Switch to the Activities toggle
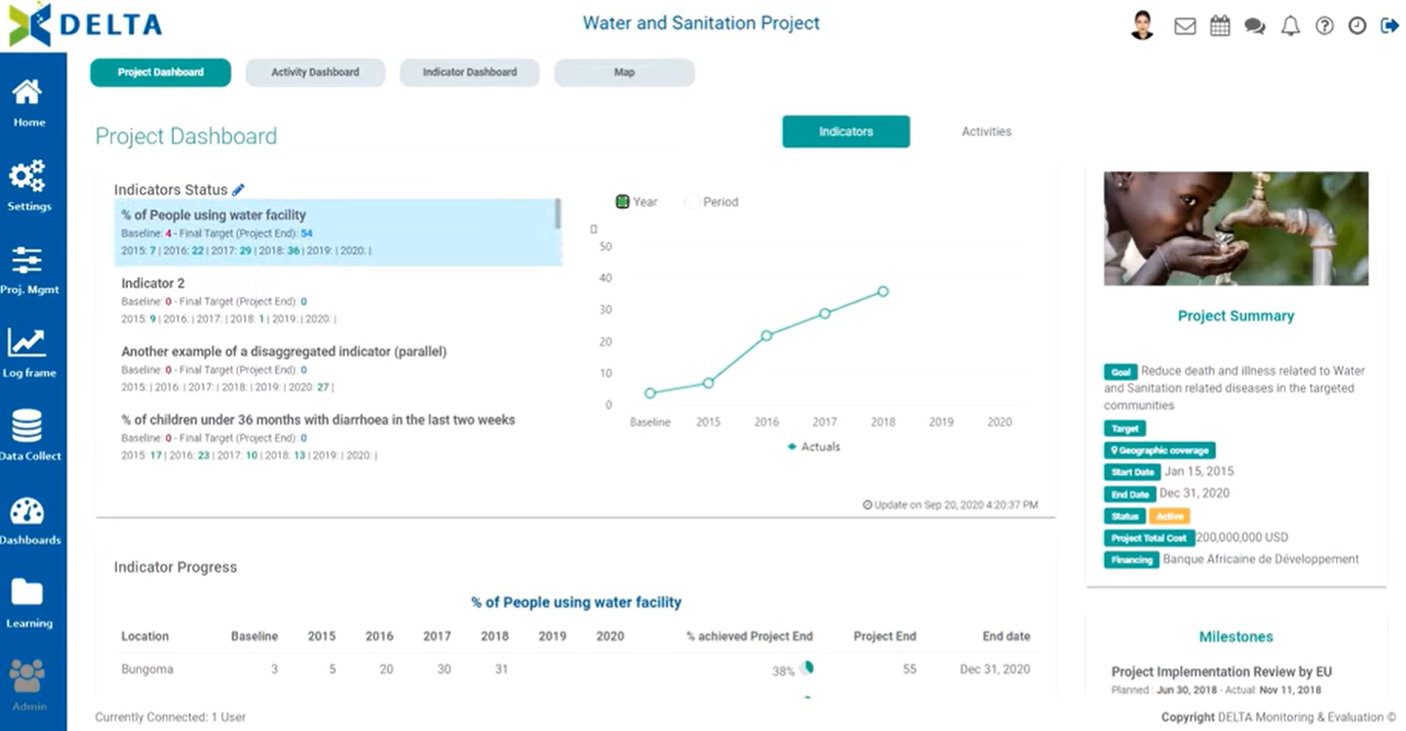Screen dimensions: 1406x731 (986, 131)
